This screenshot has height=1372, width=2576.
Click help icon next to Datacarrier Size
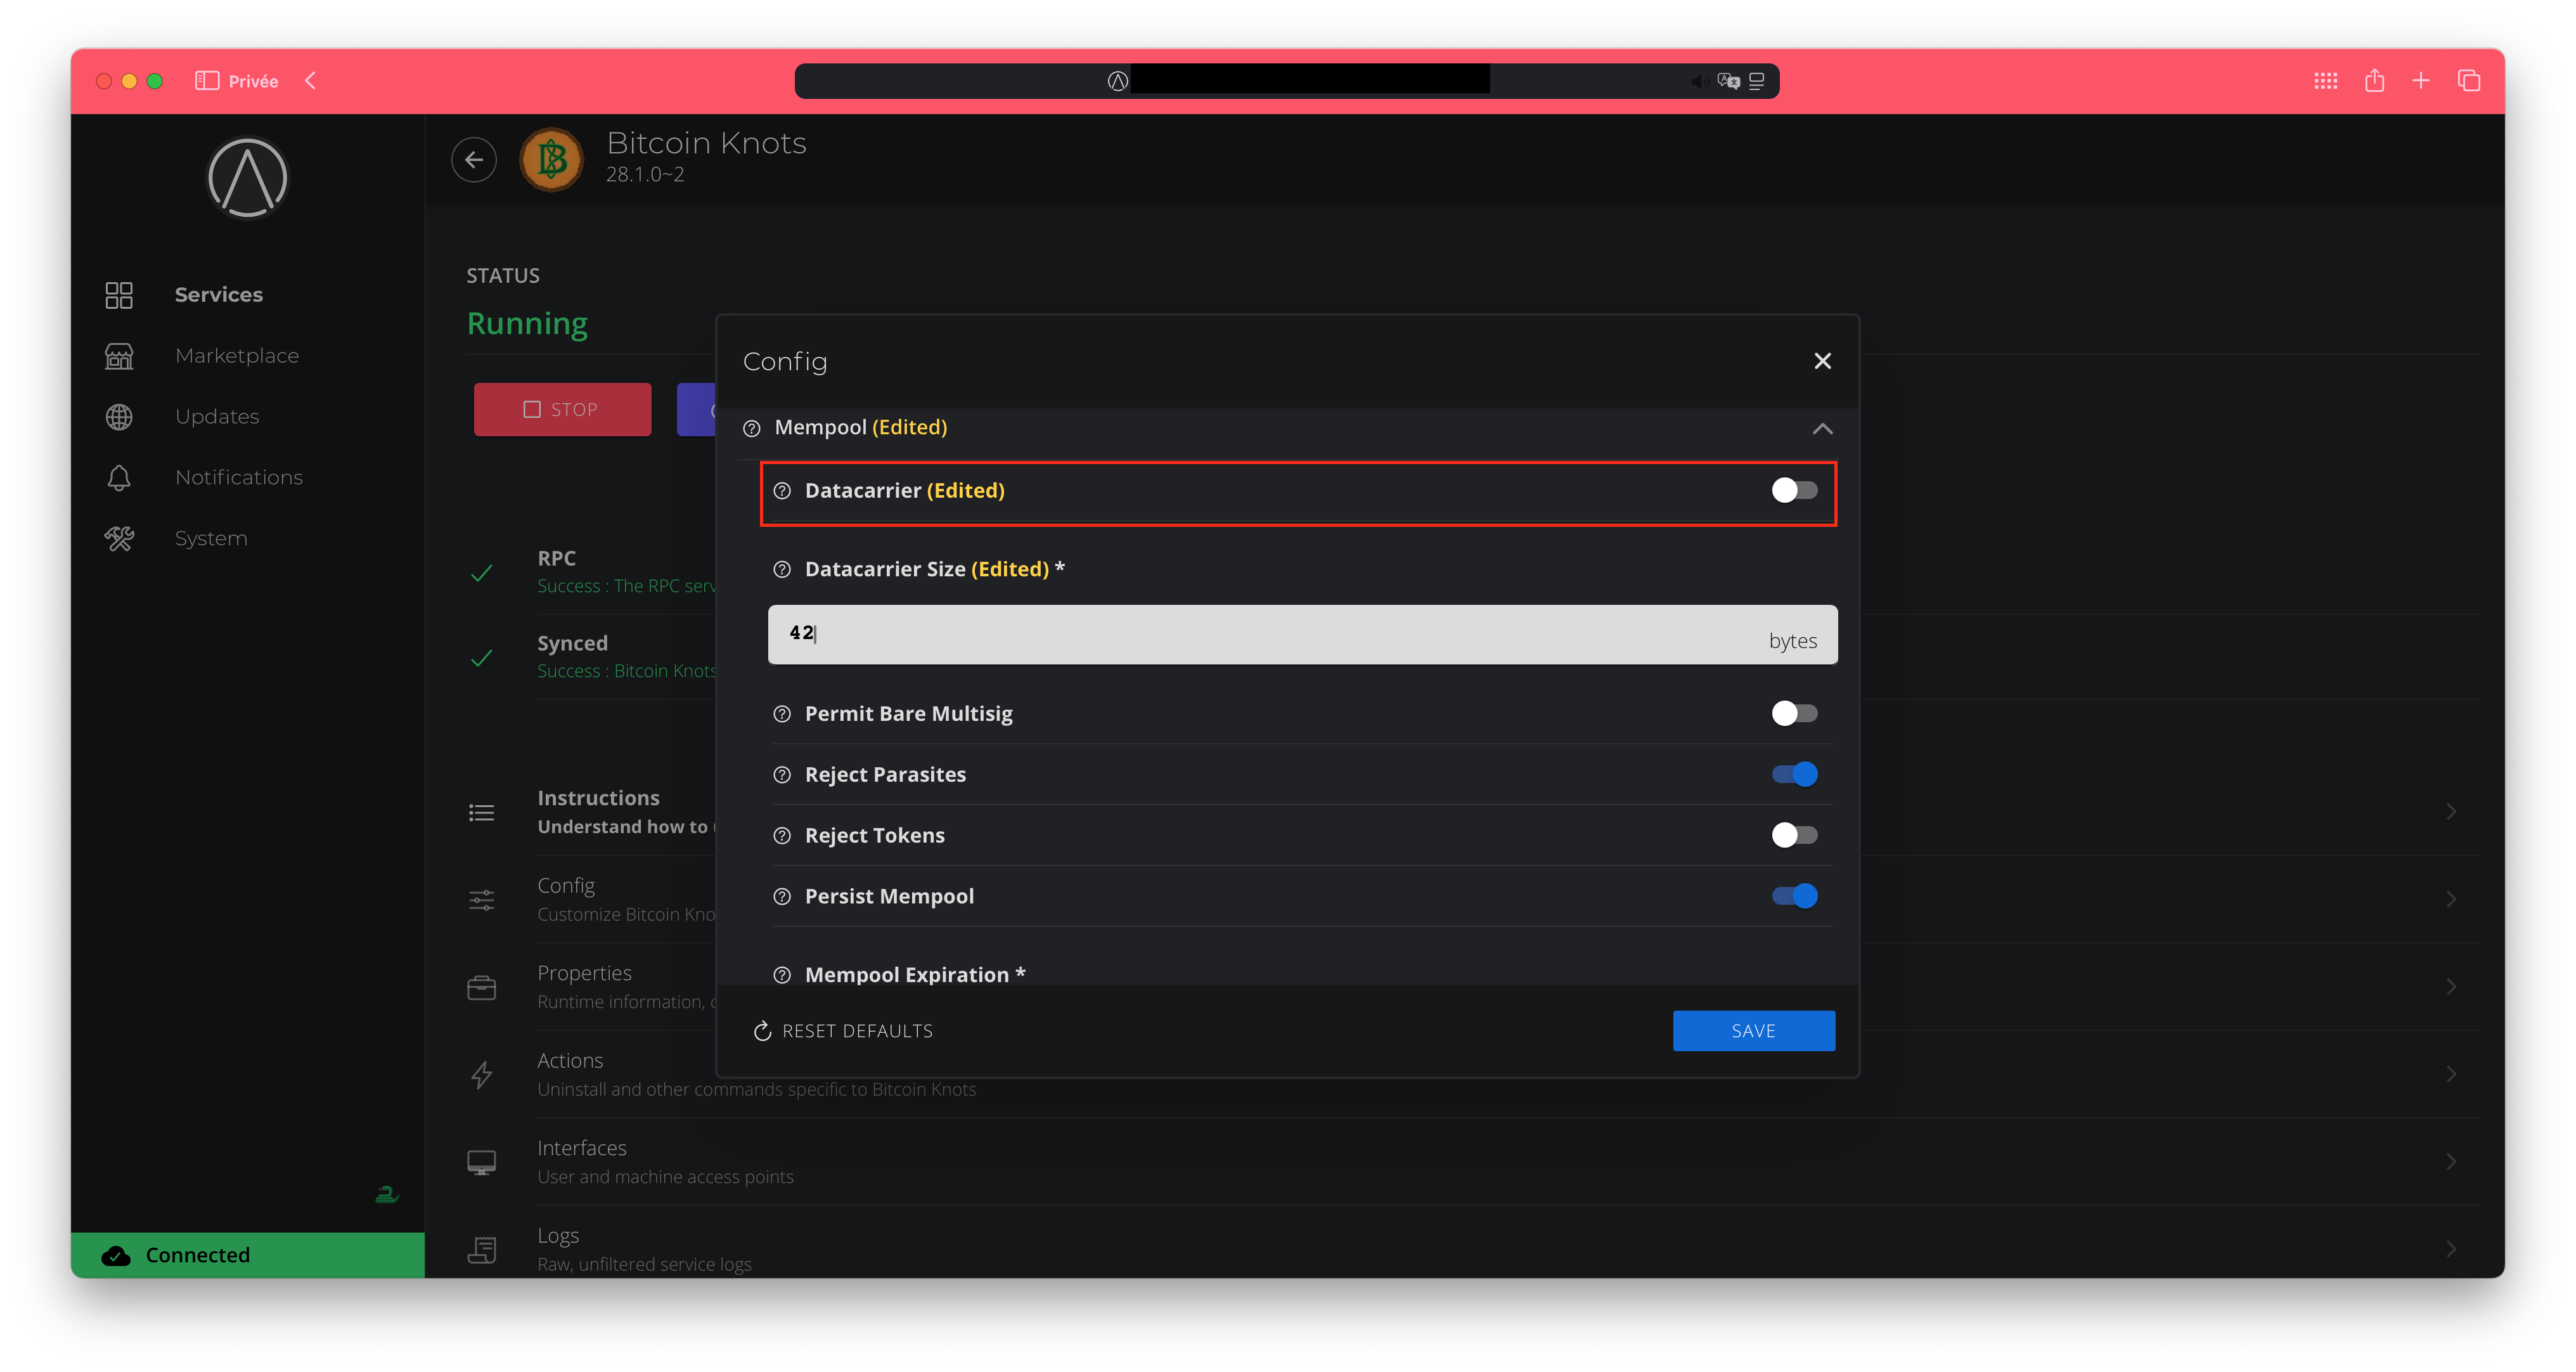pos(782,570)
